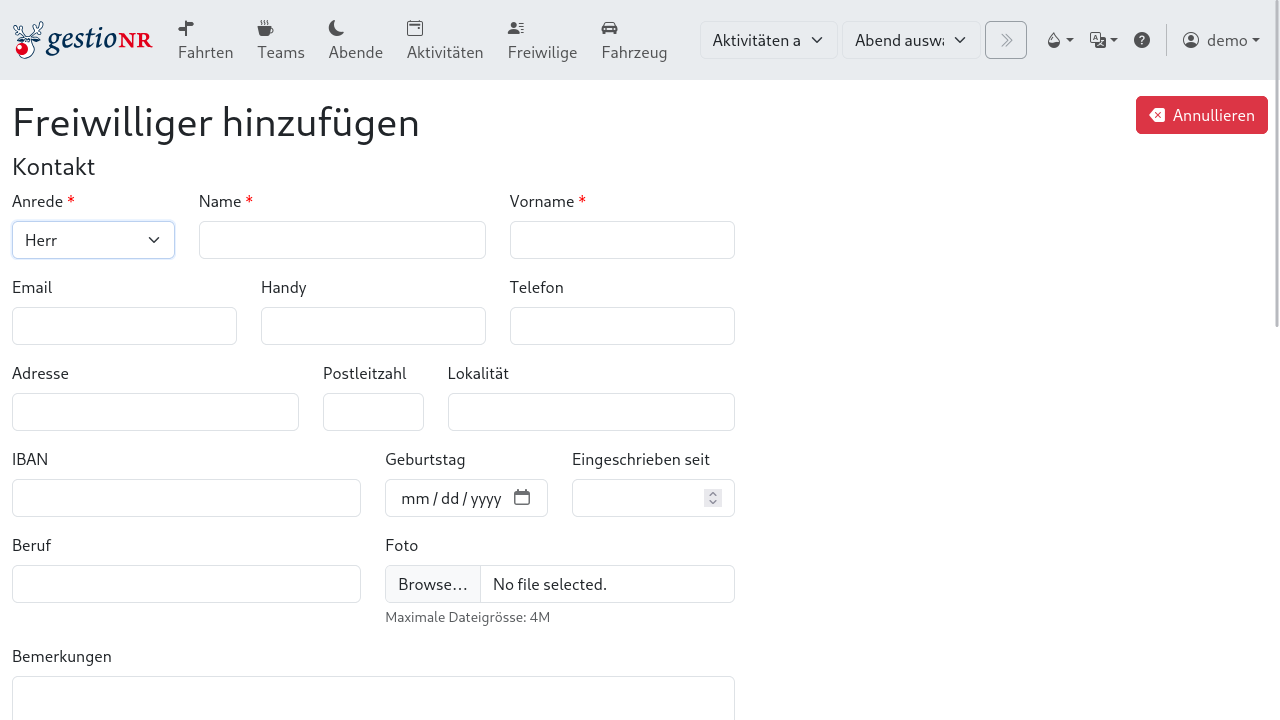Click the double chevron toolbar button
The height and width of the screenshot is (720, 1280).
[1005, 40]
